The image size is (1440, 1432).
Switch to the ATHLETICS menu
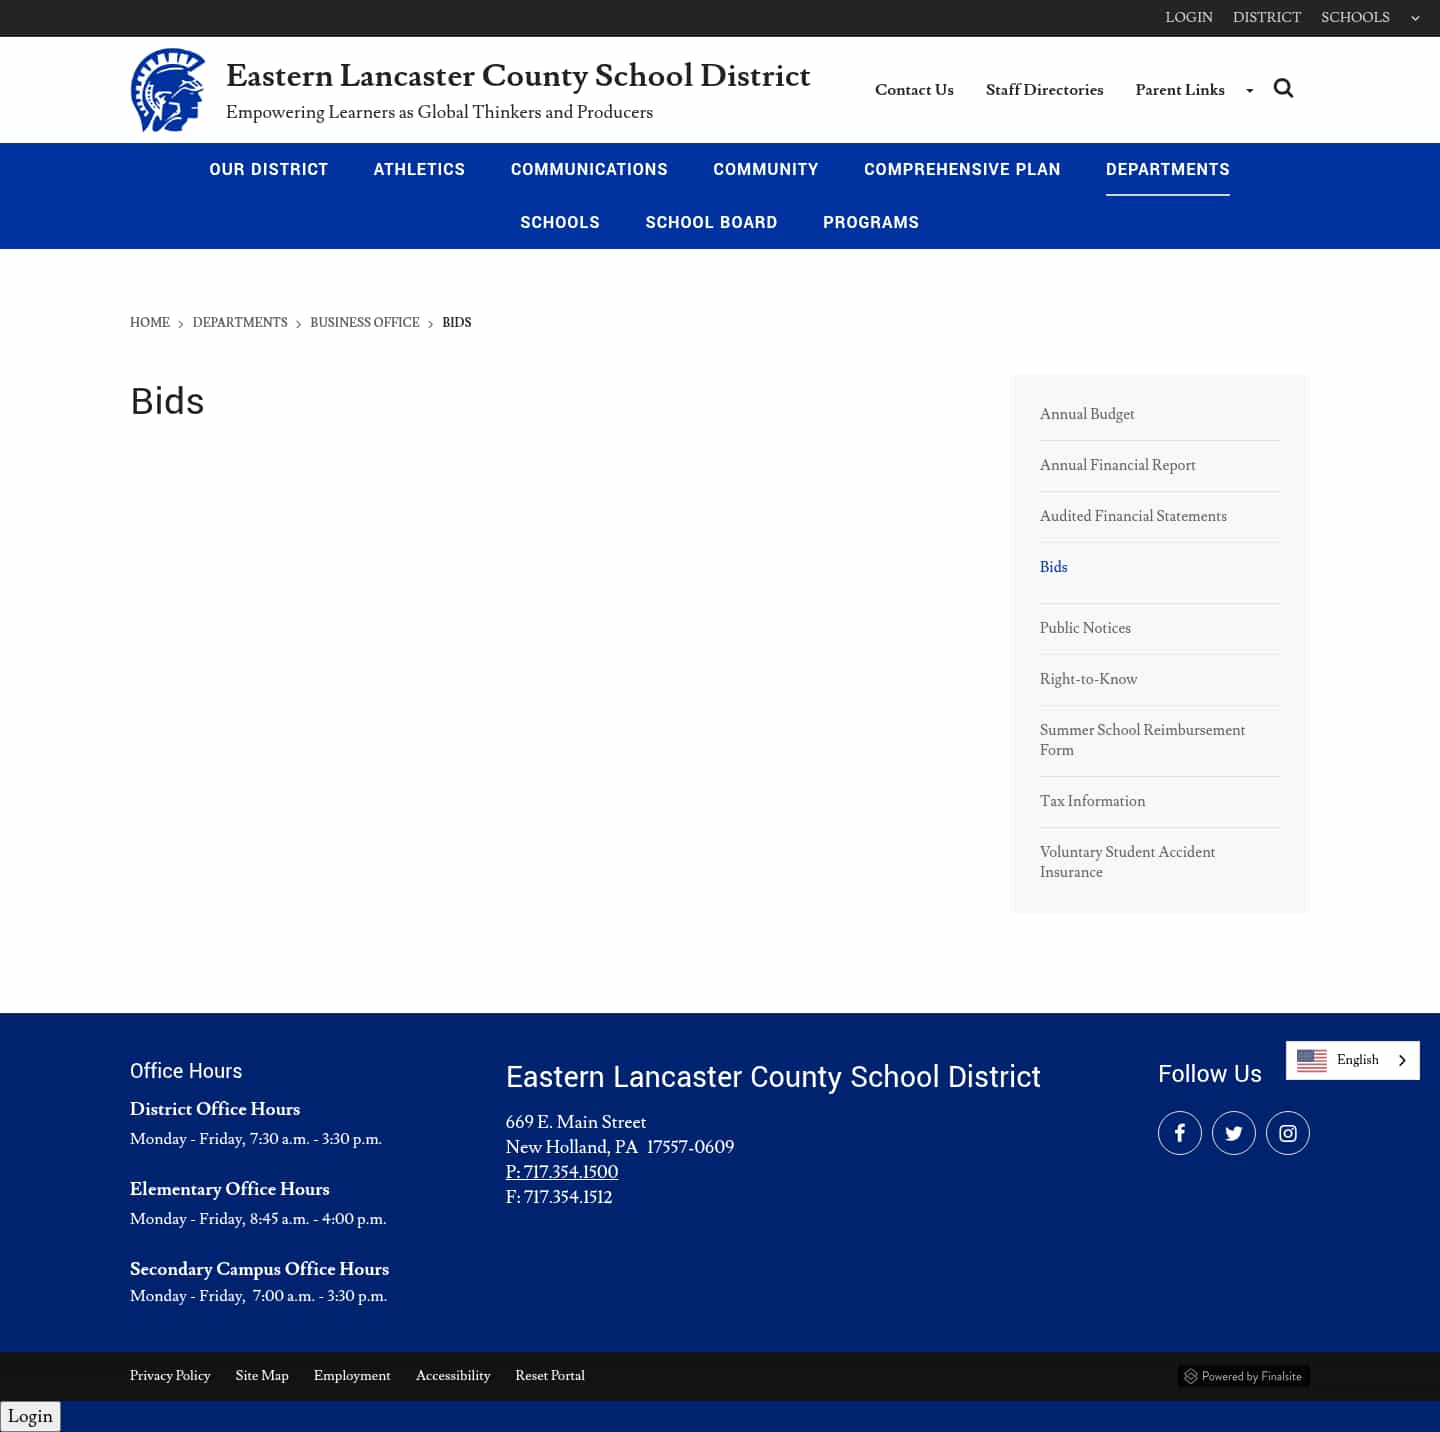click(419, 169)
